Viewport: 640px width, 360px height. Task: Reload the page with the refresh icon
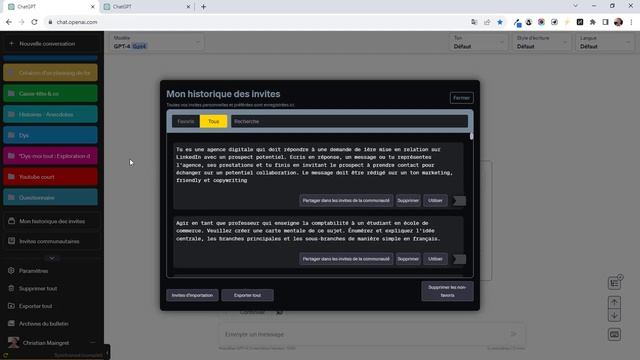coord(34,22)
